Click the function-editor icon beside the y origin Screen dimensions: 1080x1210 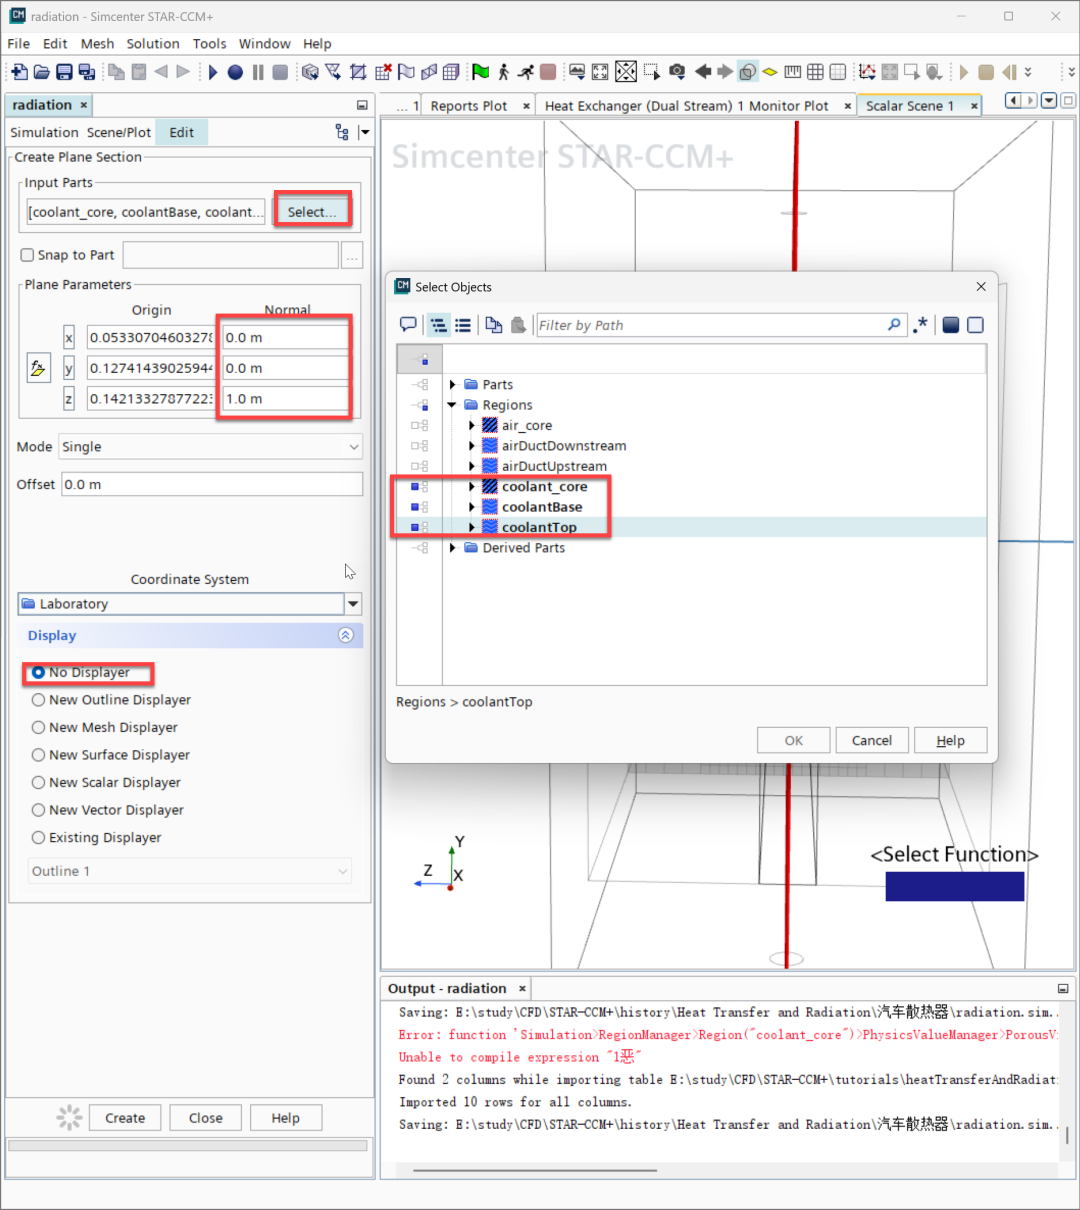(x=38, y=368)
